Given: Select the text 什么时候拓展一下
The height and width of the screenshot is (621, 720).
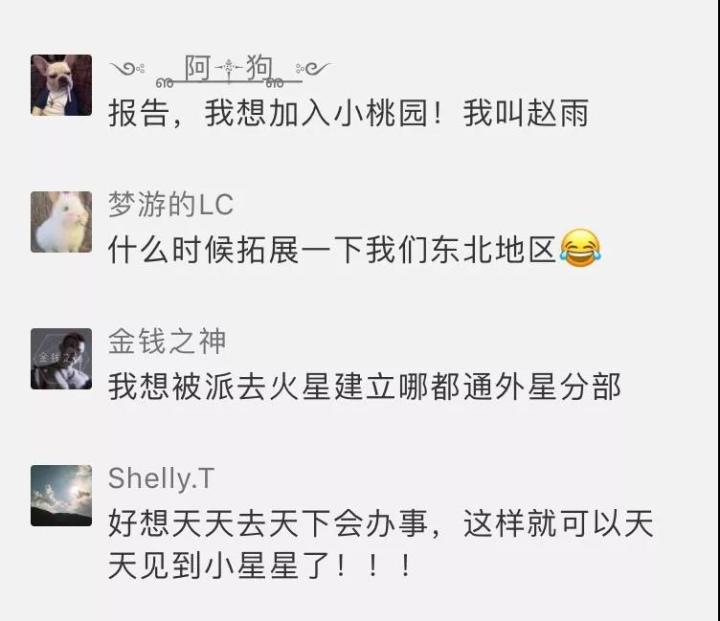Looking at the screenshot, I should (x=236, y=250).
